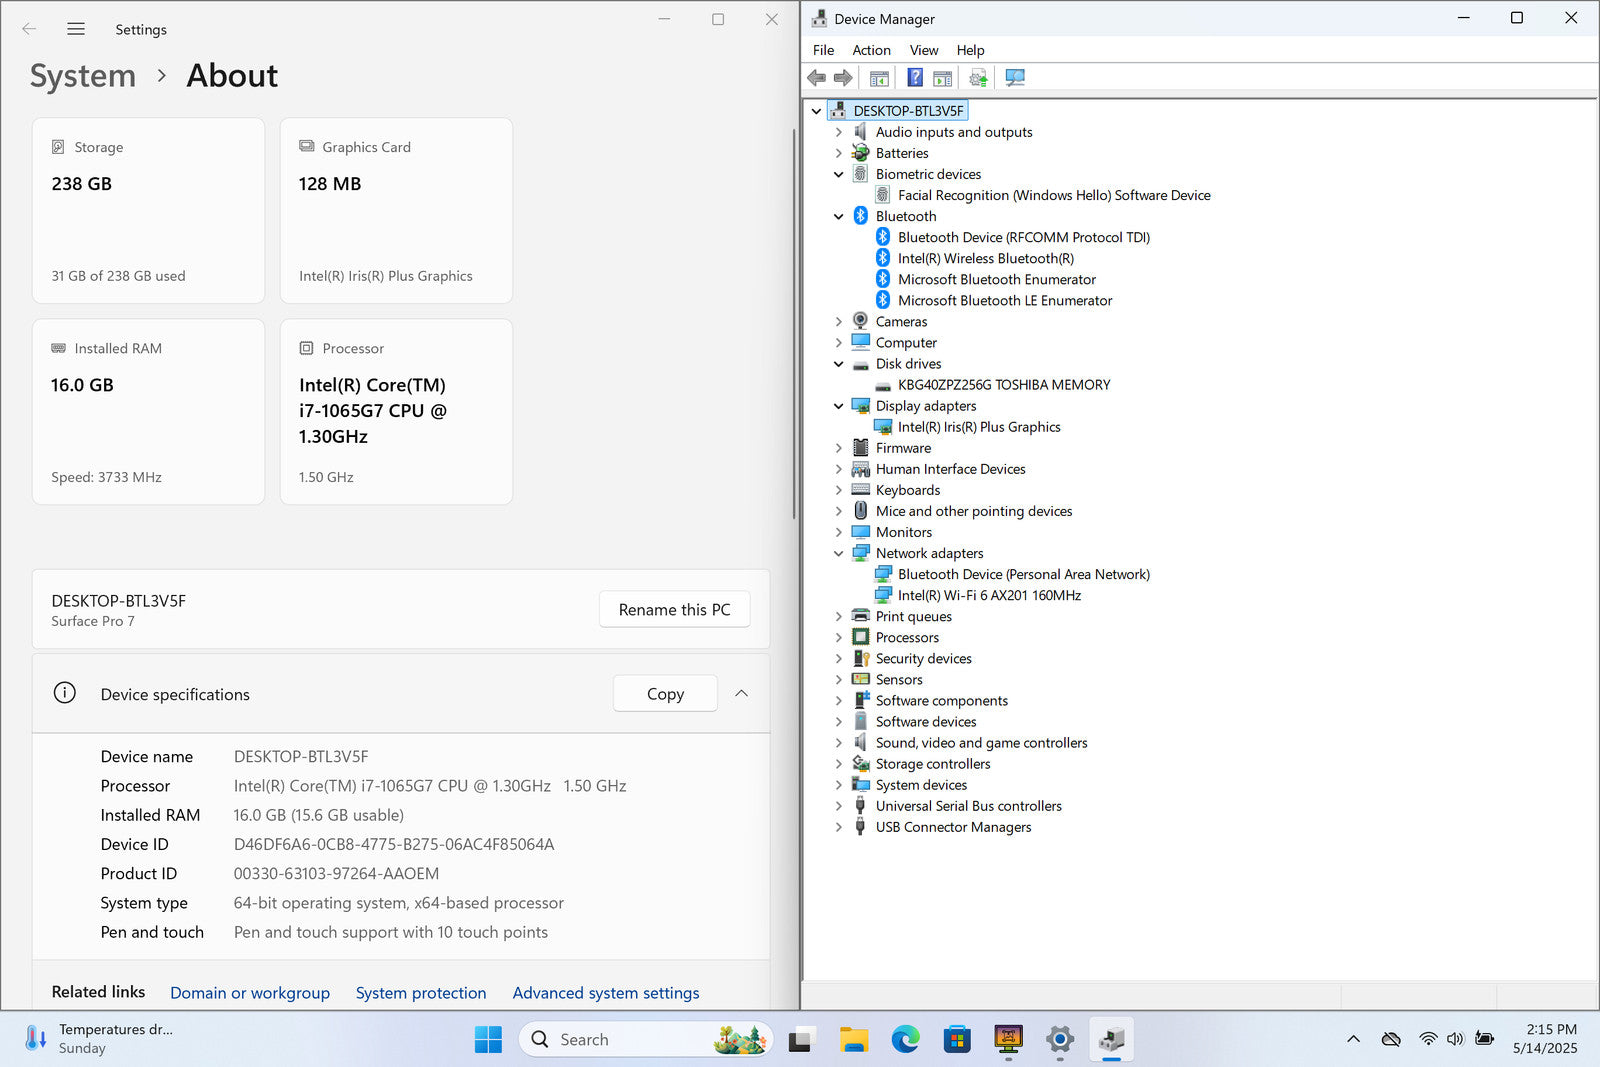This screenshot has height=1067, width=1600.
Task: Select Intel(R) Wi-Fi 6 AX201 160MHz device
Action: click(x=989, y=595)
